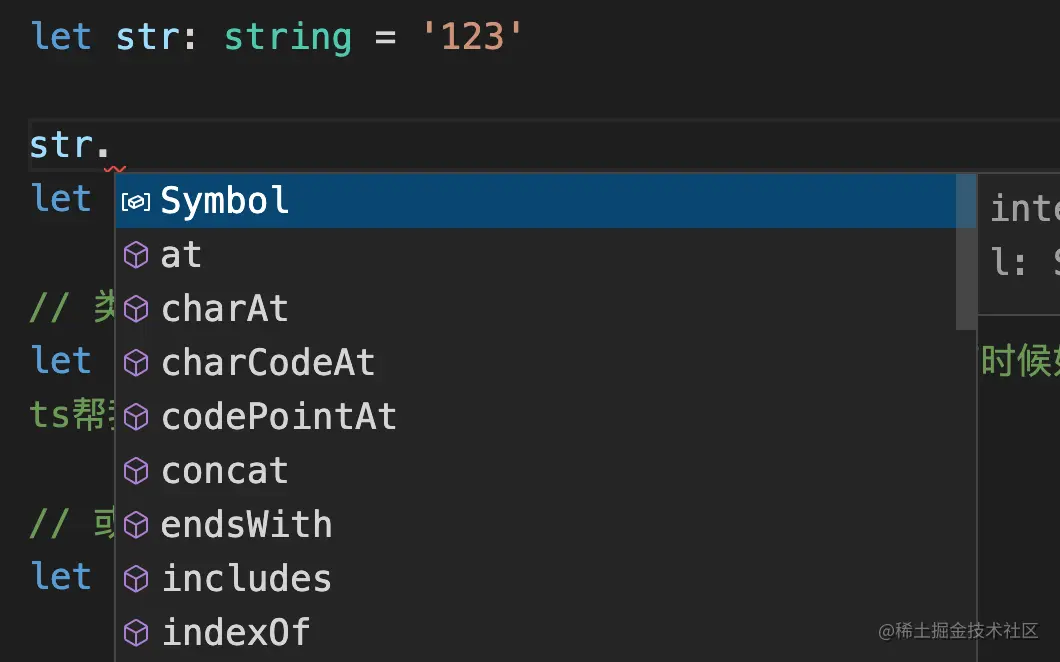Choose the at method suggestion
This screenshot has height=662, width=1060.
[181, 256]
